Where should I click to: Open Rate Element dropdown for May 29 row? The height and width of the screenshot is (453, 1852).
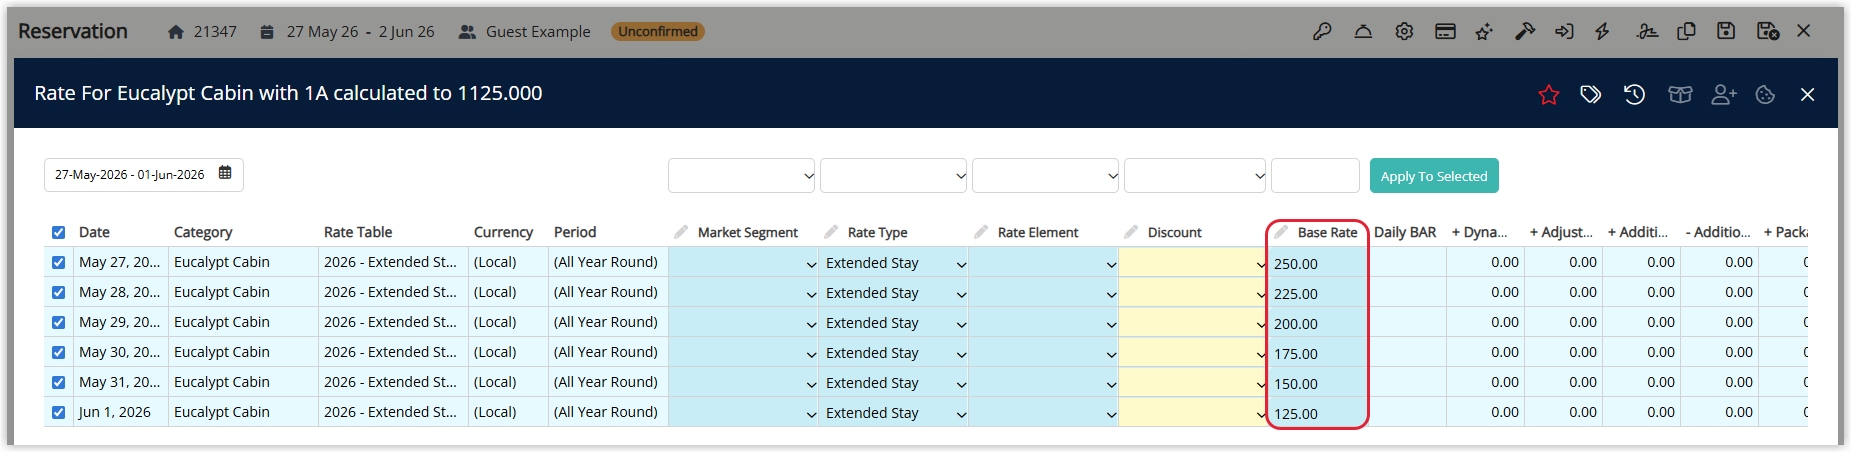pos(1044,323)
